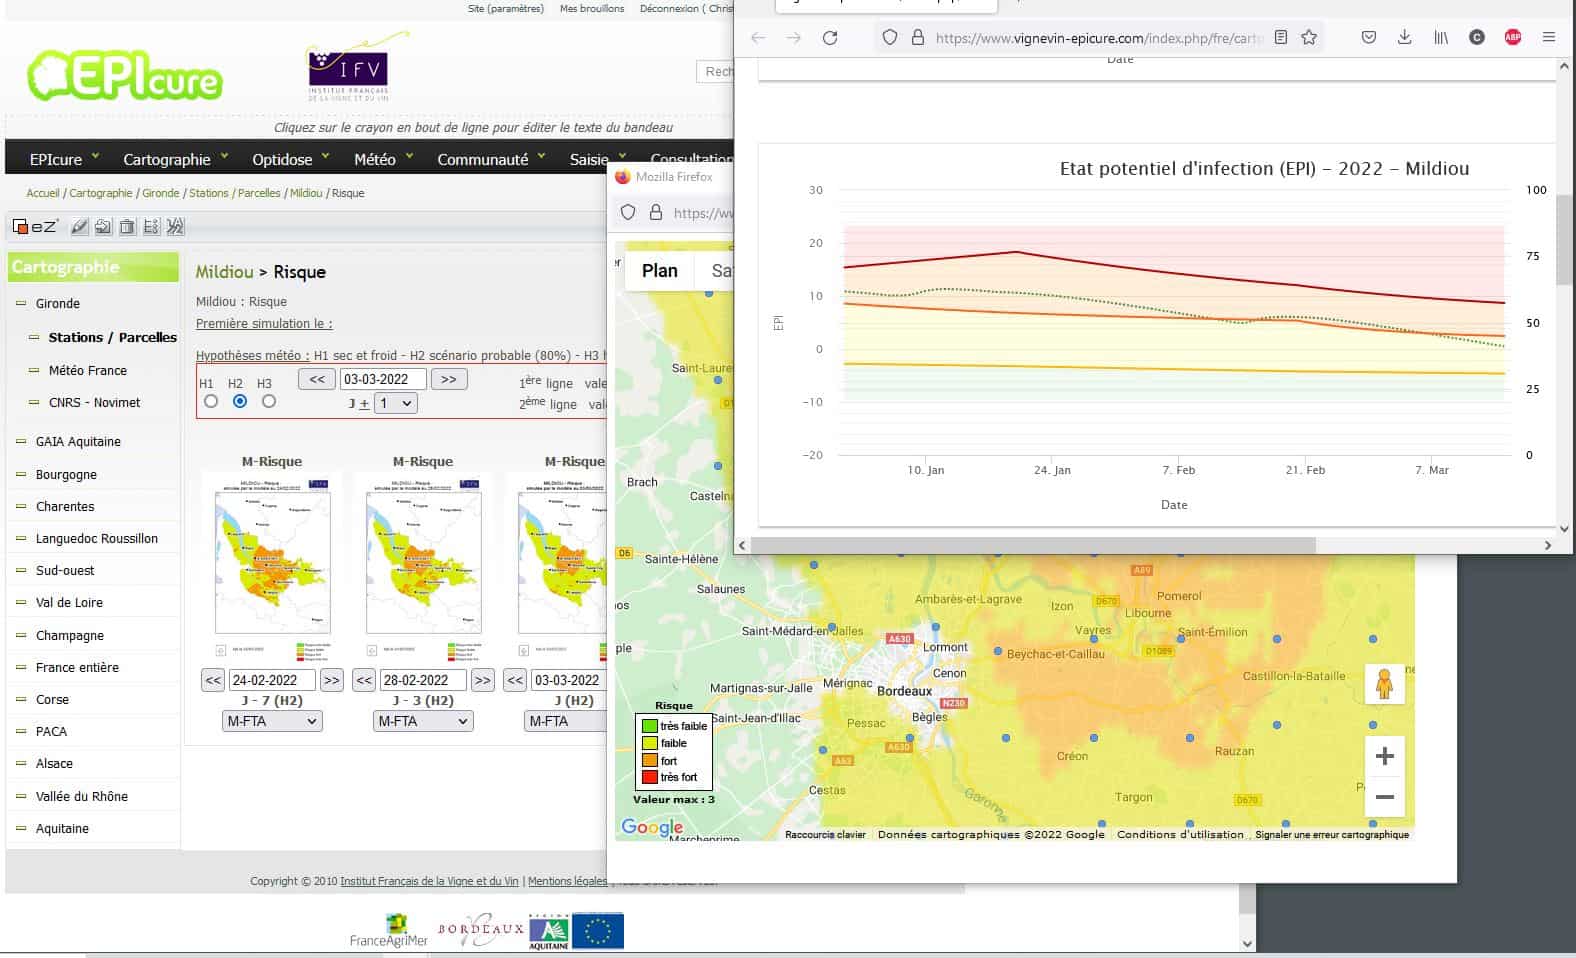
Task: Click the sitemap tree icon in eZ toolbar
Action: click(x=151, y=227)
